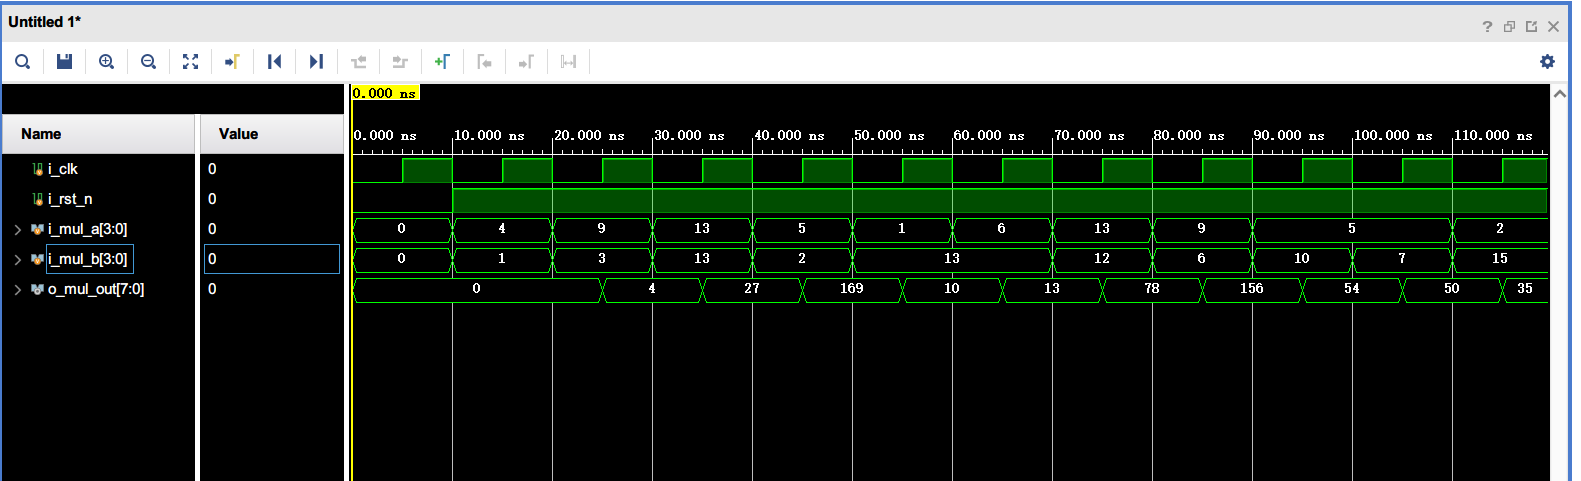Click i_mul_a waveform value 6
This screenshot has height=481, width=1581.
tap(1002, 228)
